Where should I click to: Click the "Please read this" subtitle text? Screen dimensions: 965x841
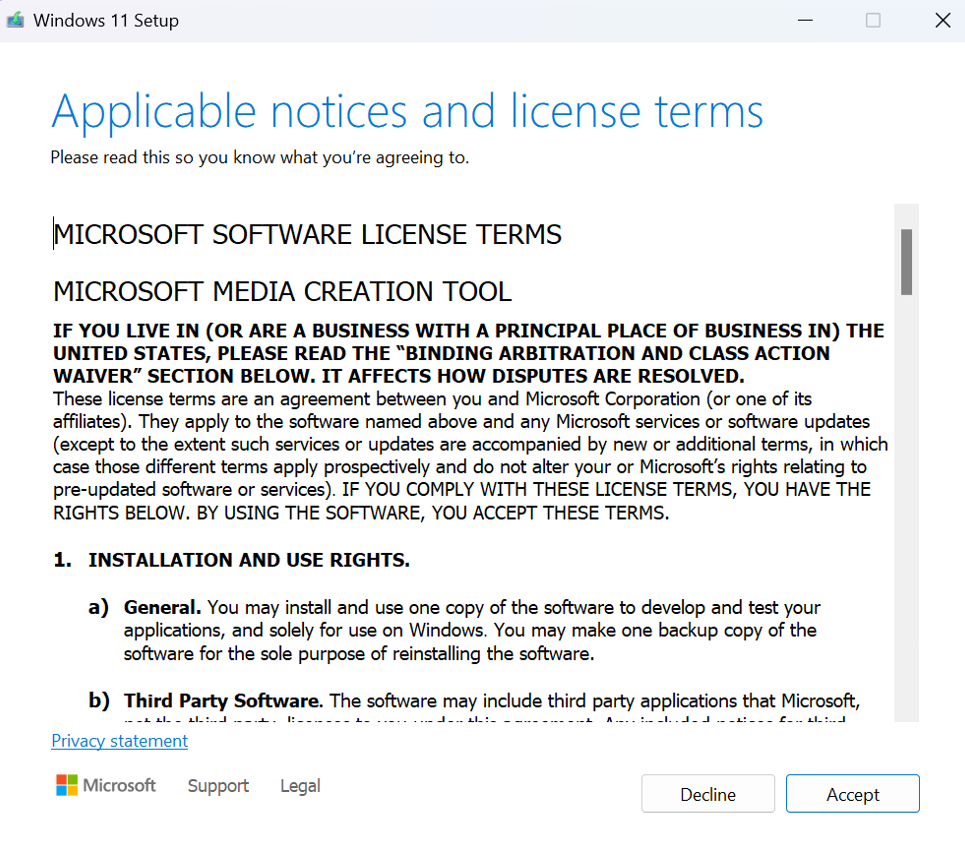[259, 157]
